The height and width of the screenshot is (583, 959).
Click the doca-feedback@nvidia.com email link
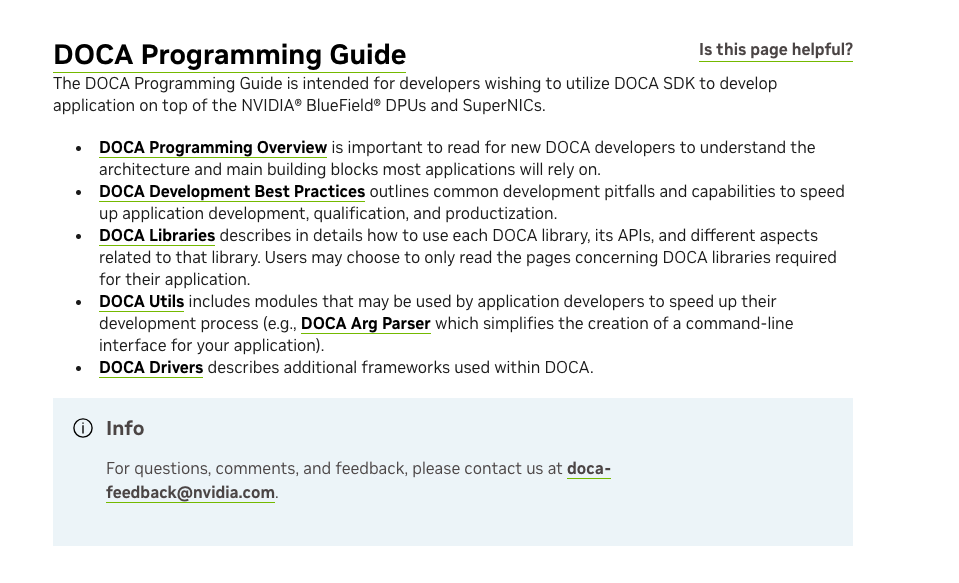tap(190, 493)
